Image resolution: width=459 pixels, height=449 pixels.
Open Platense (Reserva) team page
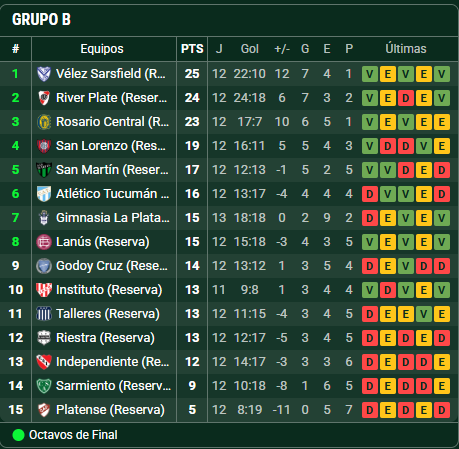[110, 410]
